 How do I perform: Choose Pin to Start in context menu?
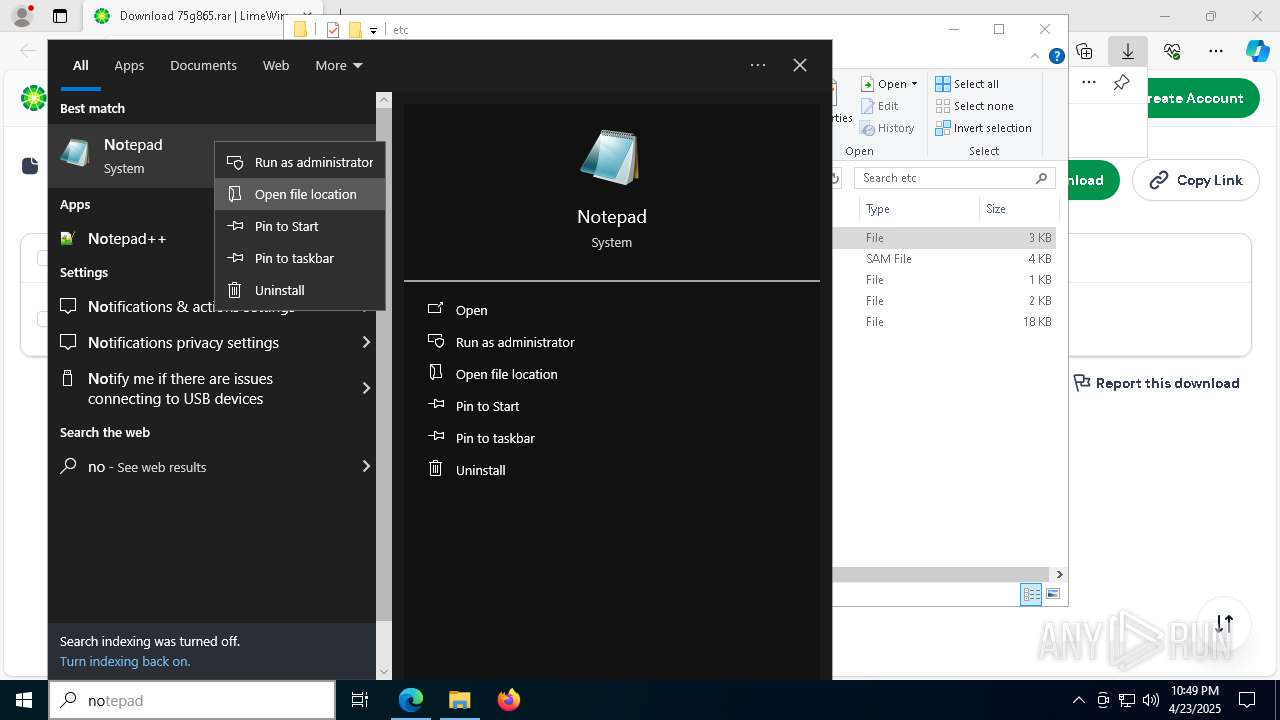[x=300, y=226]
